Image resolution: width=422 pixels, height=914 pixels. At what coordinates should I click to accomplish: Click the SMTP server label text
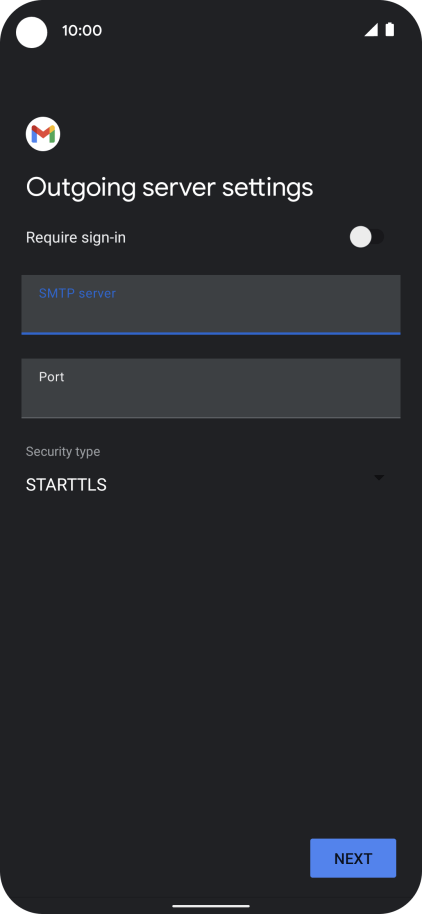[78, 293]
